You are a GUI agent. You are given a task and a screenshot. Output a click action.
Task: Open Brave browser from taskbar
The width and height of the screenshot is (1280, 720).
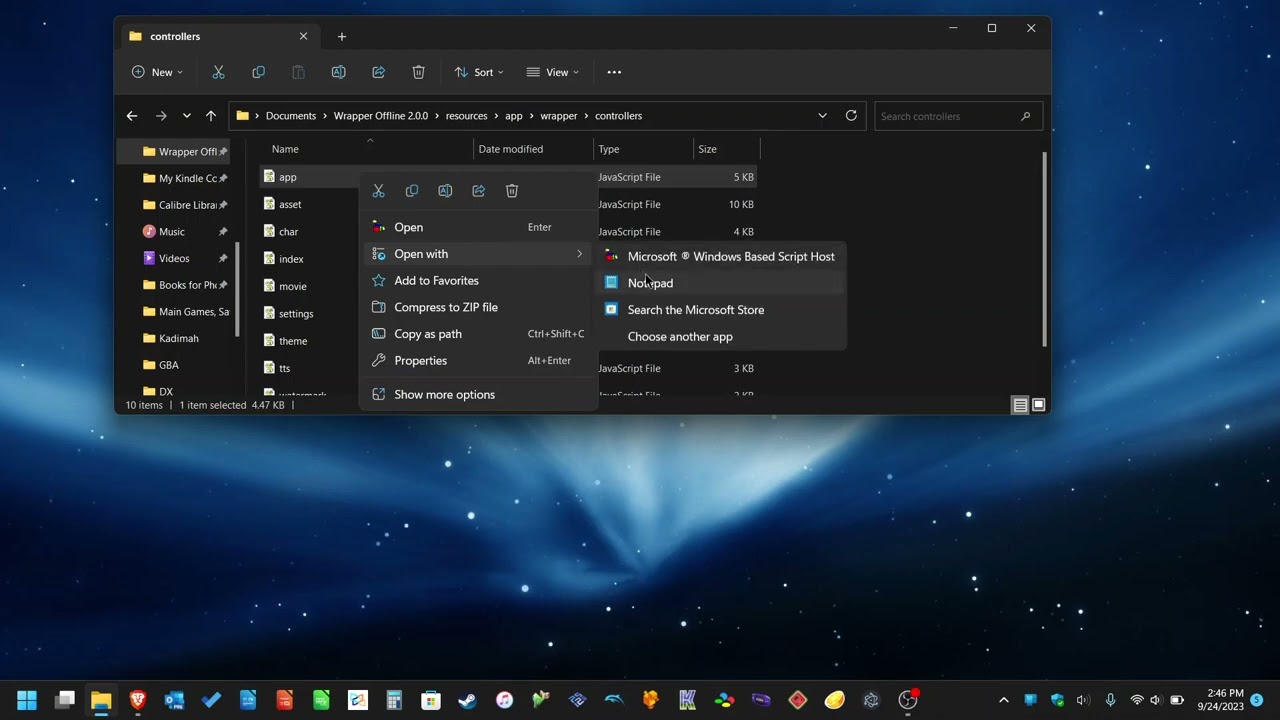pyautogui.click(x=138, y=700)
